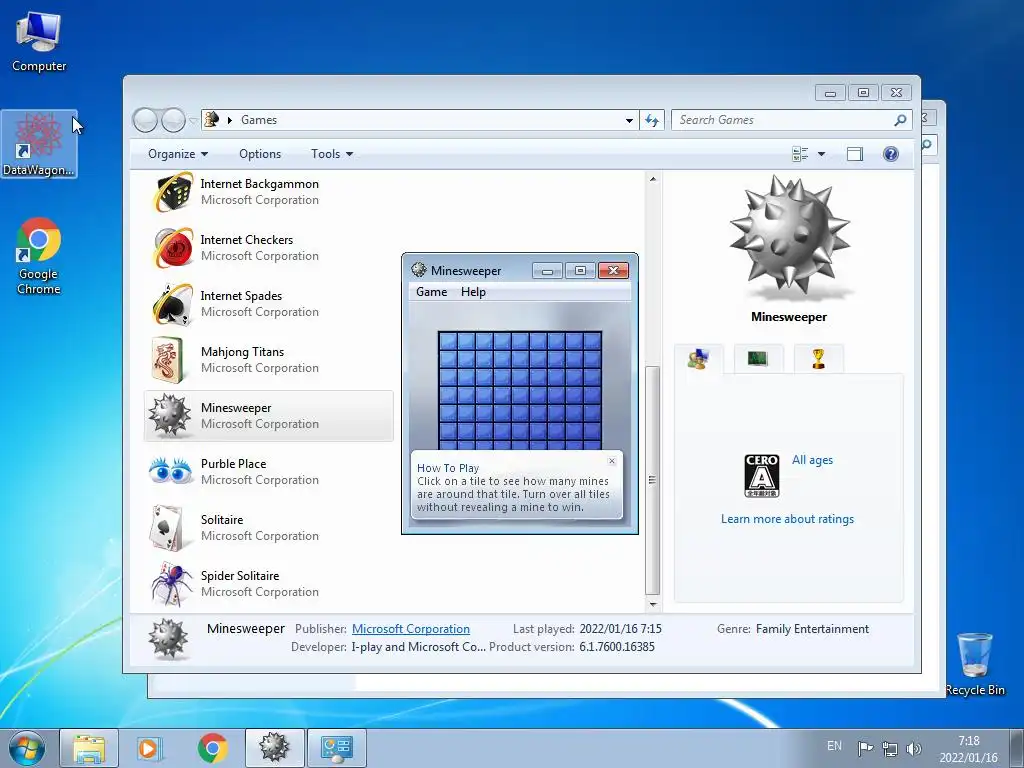
Task: Select the DataWagon desktop shortcut
Action: point(39,144)
